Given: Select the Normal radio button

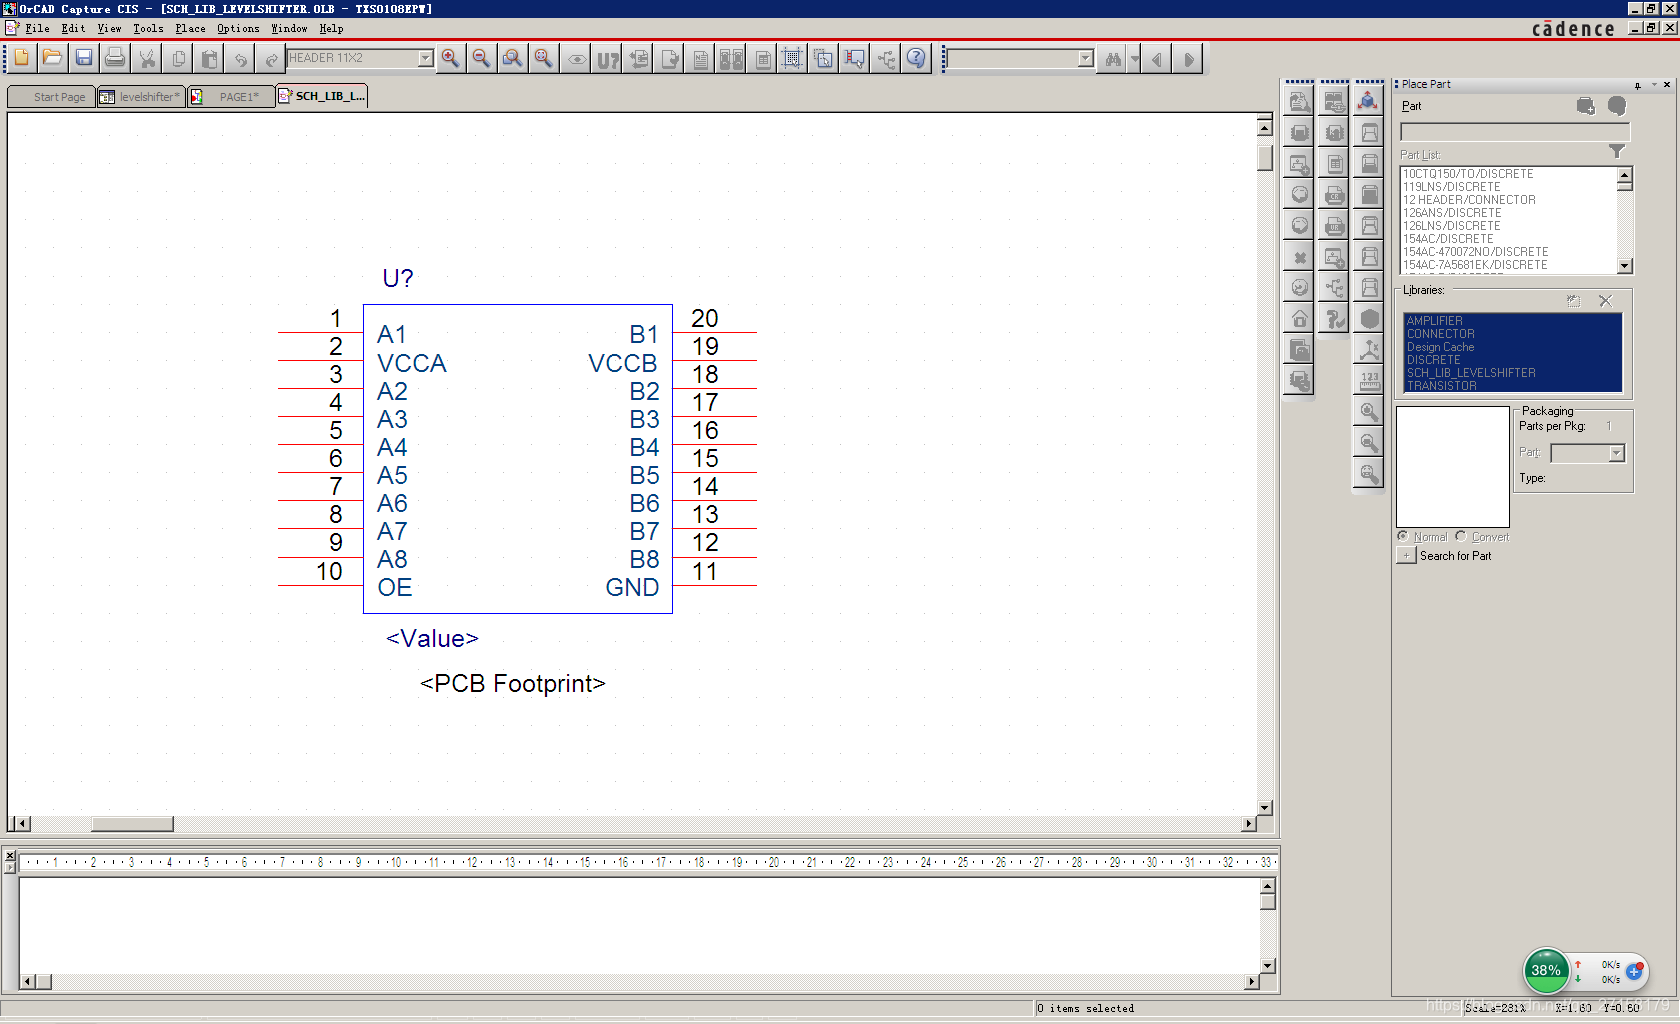Looking at the screenshot, I should click(x=1403, y=537).
